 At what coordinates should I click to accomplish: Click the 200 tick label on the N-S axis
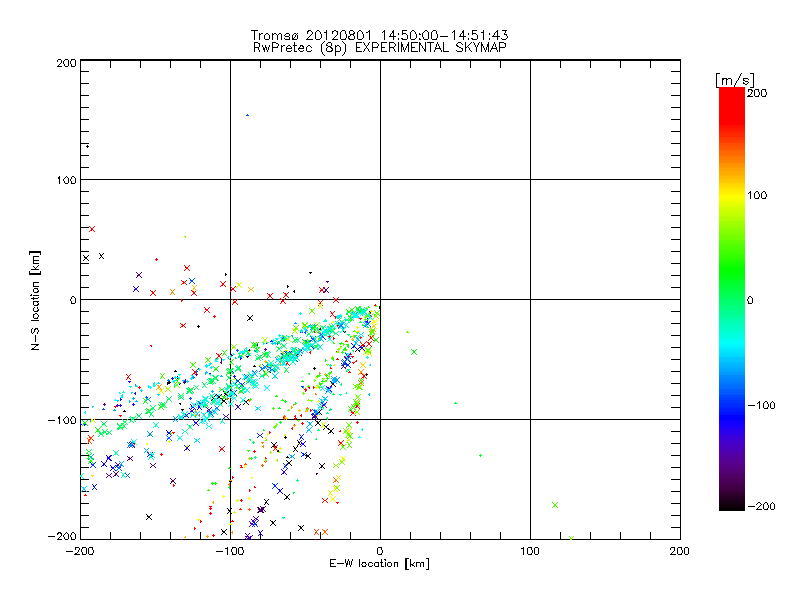(x=66, y=63)
